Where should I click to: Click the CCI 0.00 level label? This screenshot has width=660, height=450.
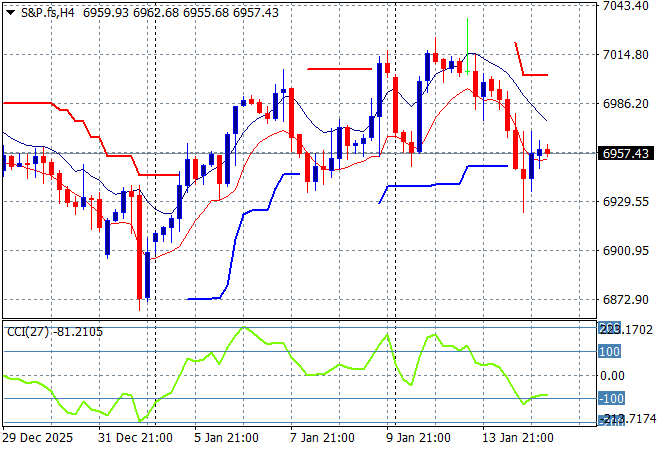(612, 375)
